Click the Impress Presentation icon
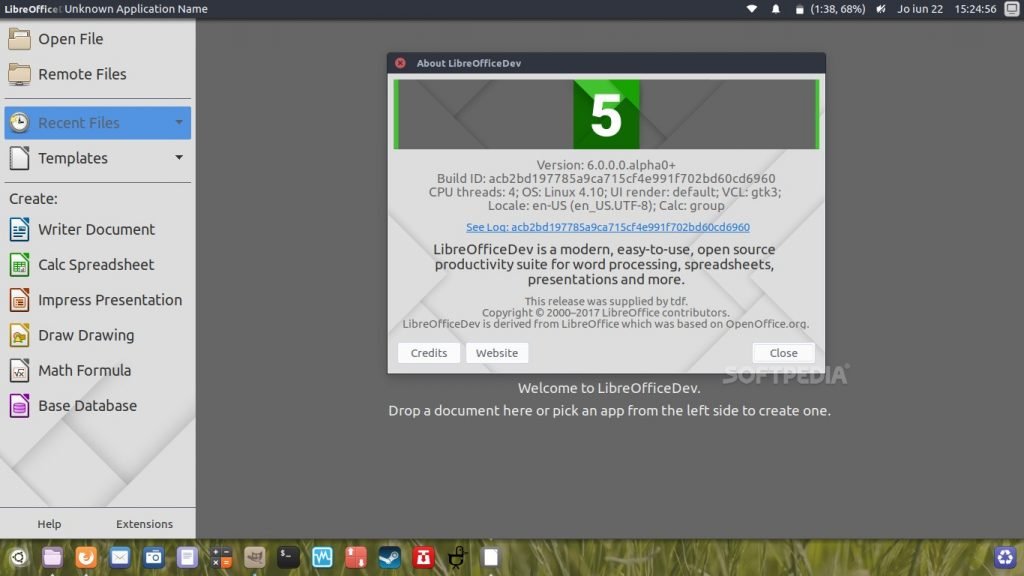Image resolution: width=1024 pixels, height=576 pixels. click(19, 300)
